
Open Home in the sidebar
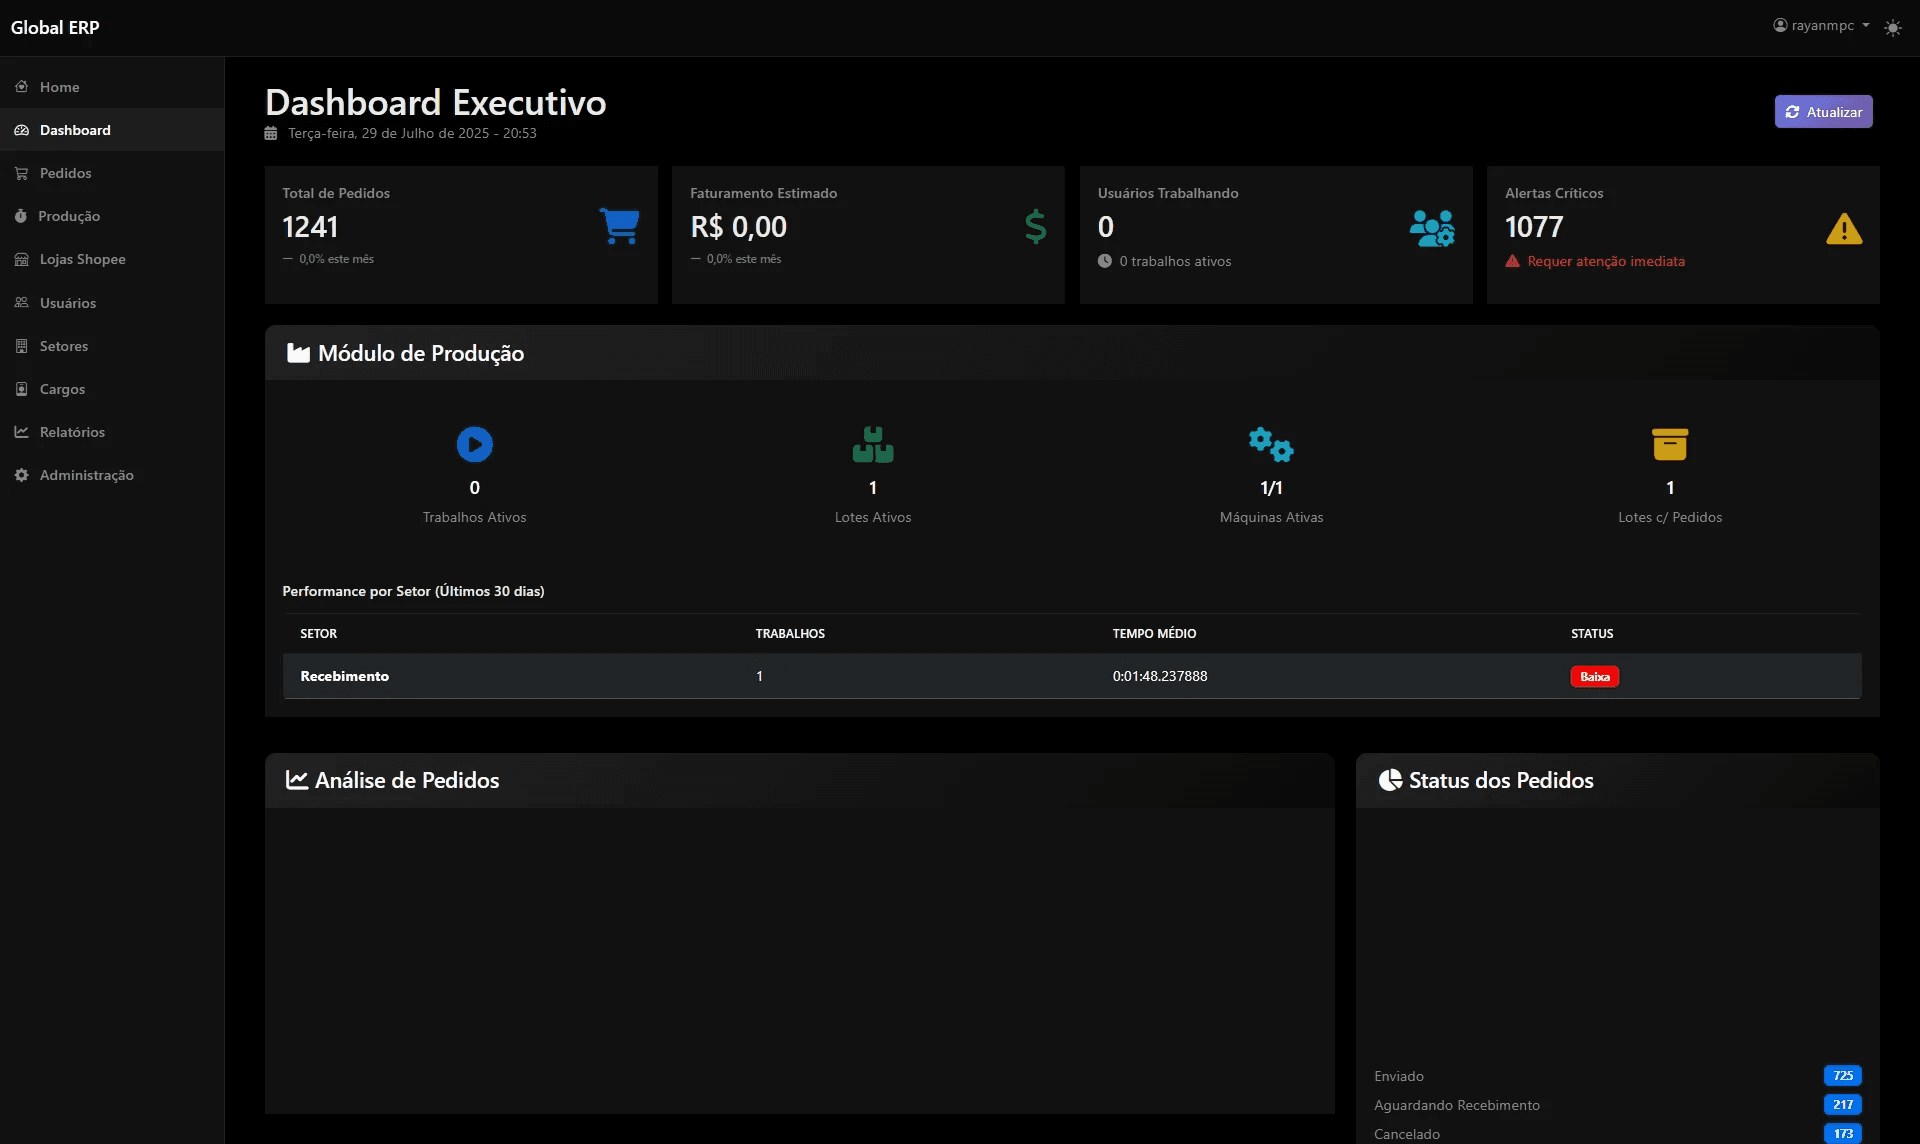tap(59, 87)
